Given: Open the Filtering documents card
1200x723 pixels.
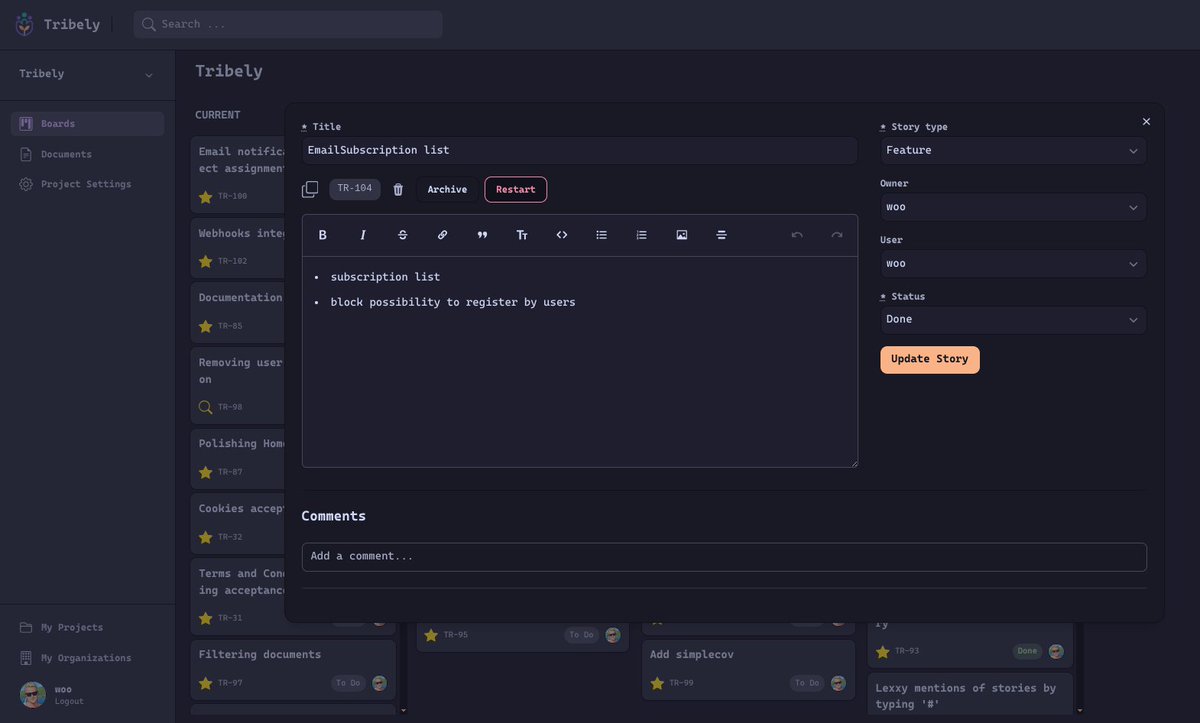Looking at the screenshot, I should (293, 670).
